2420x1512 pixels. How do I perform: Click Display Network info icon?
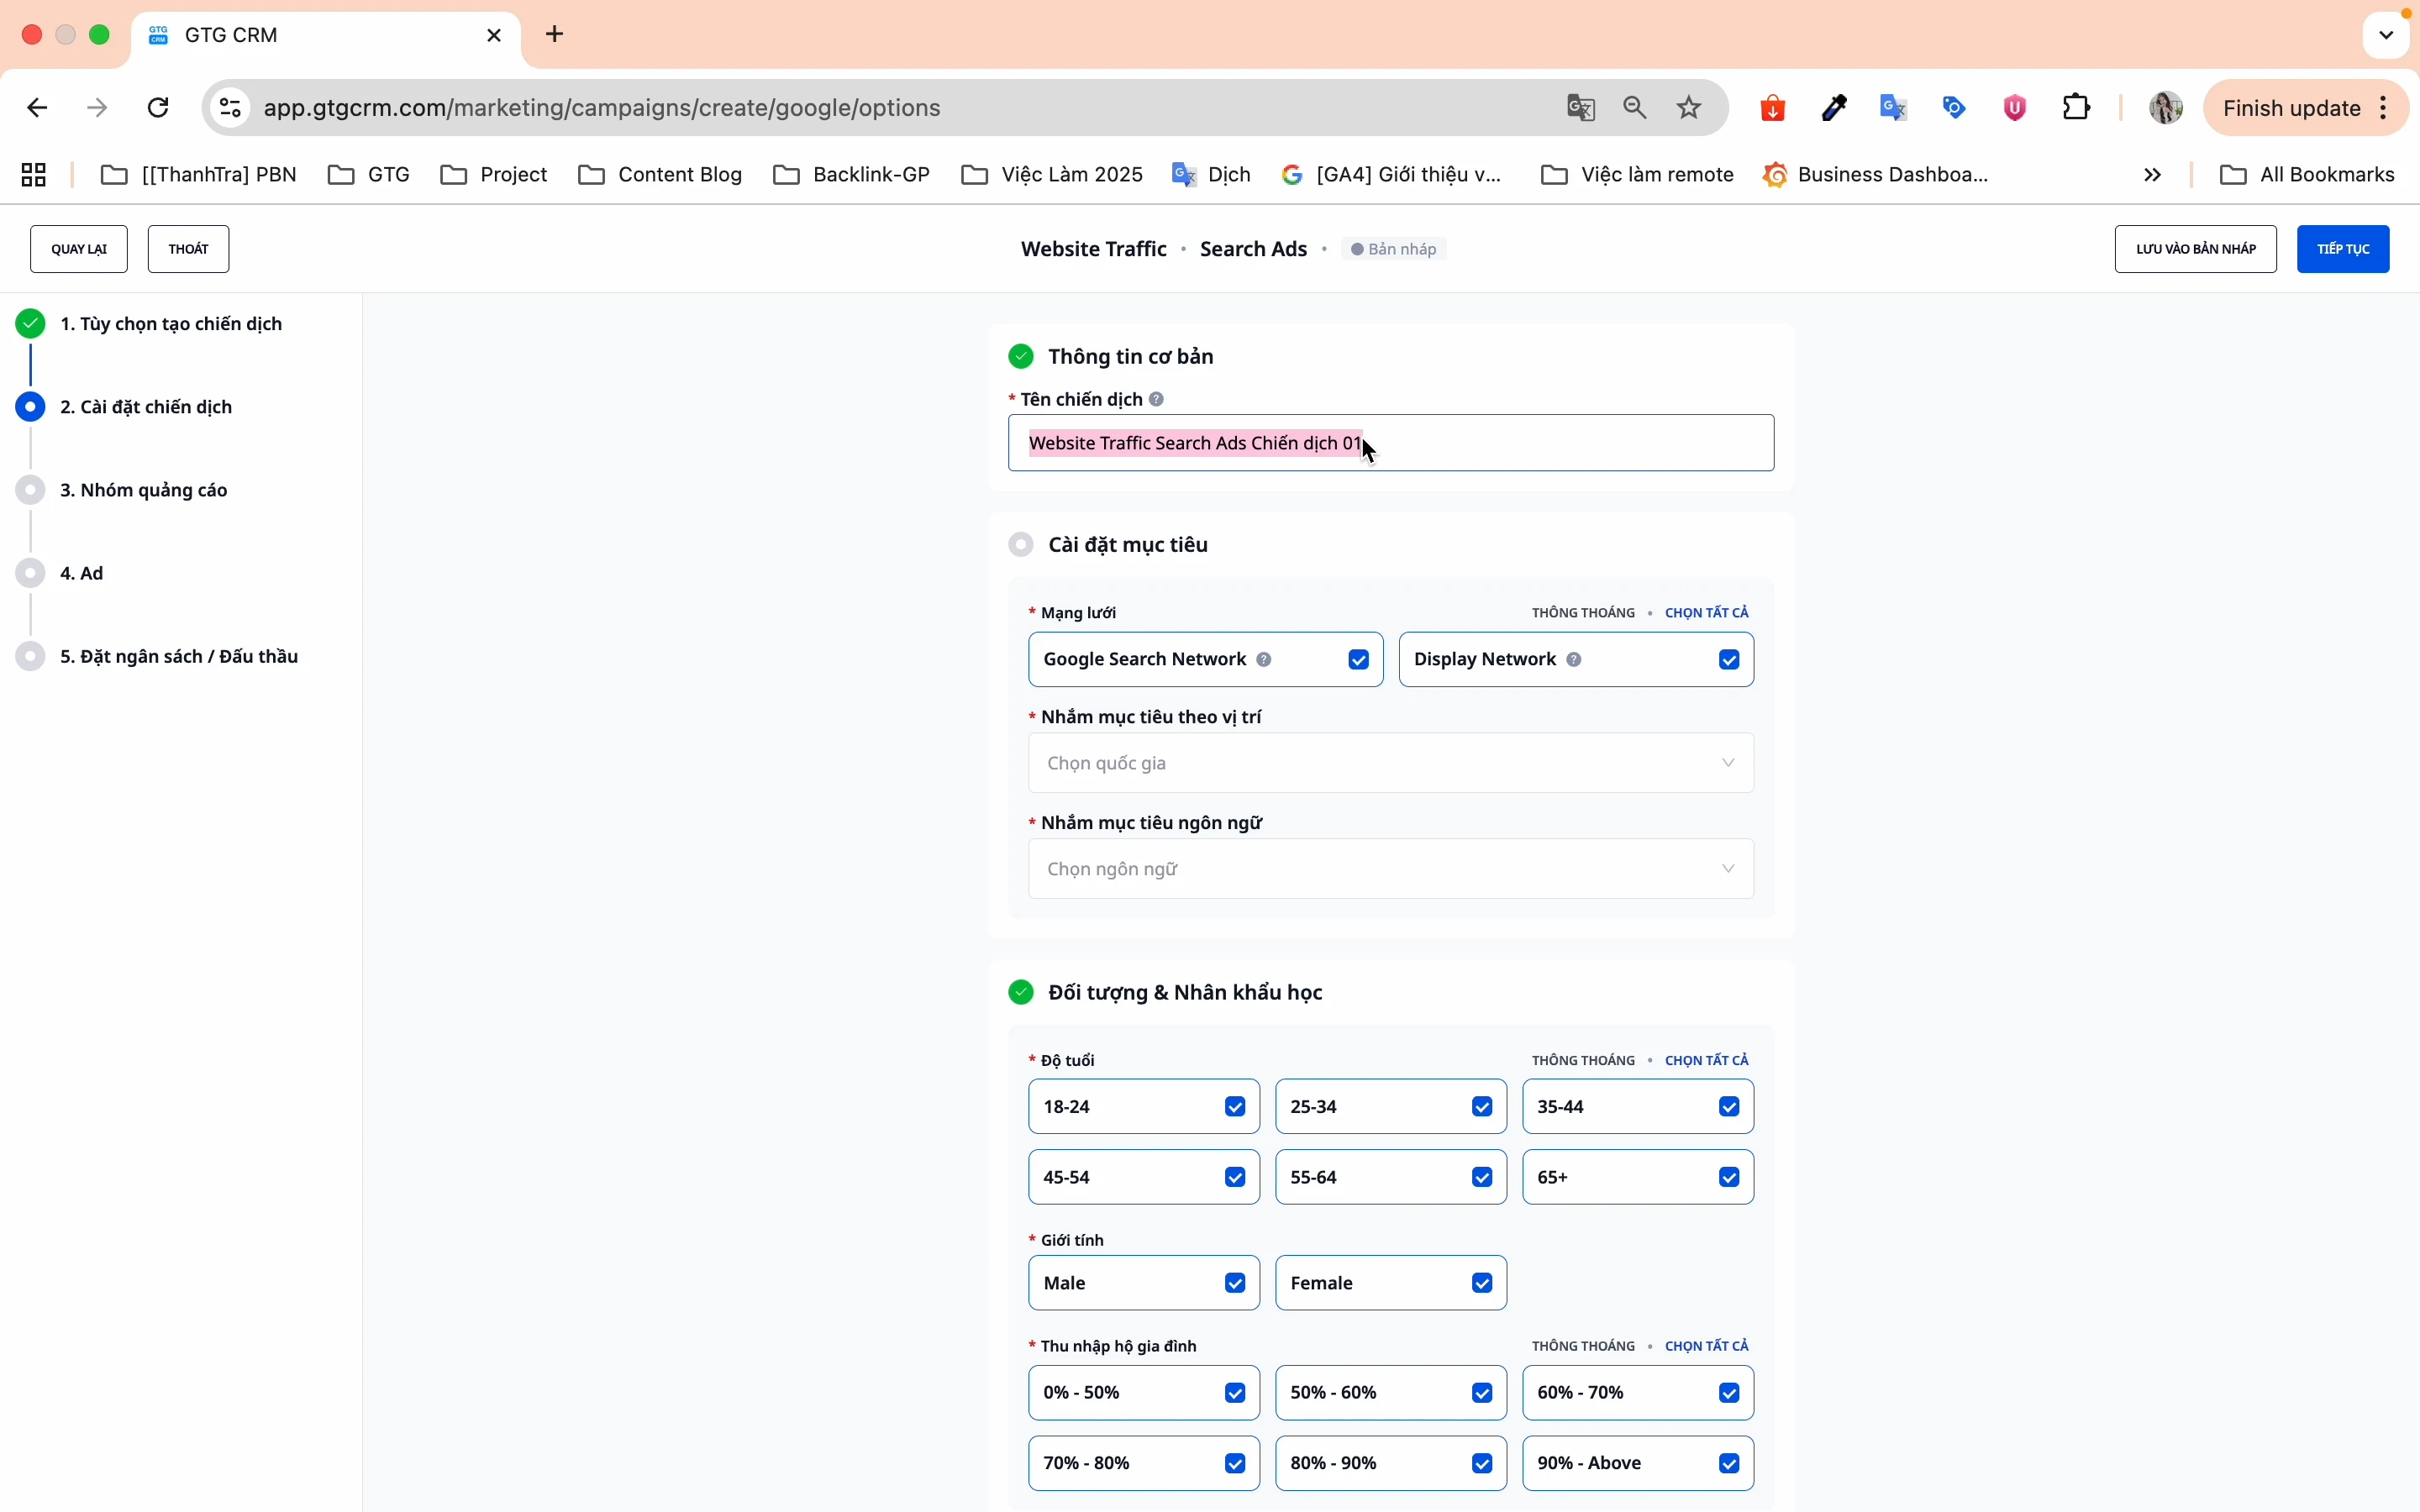[1574, 659]
